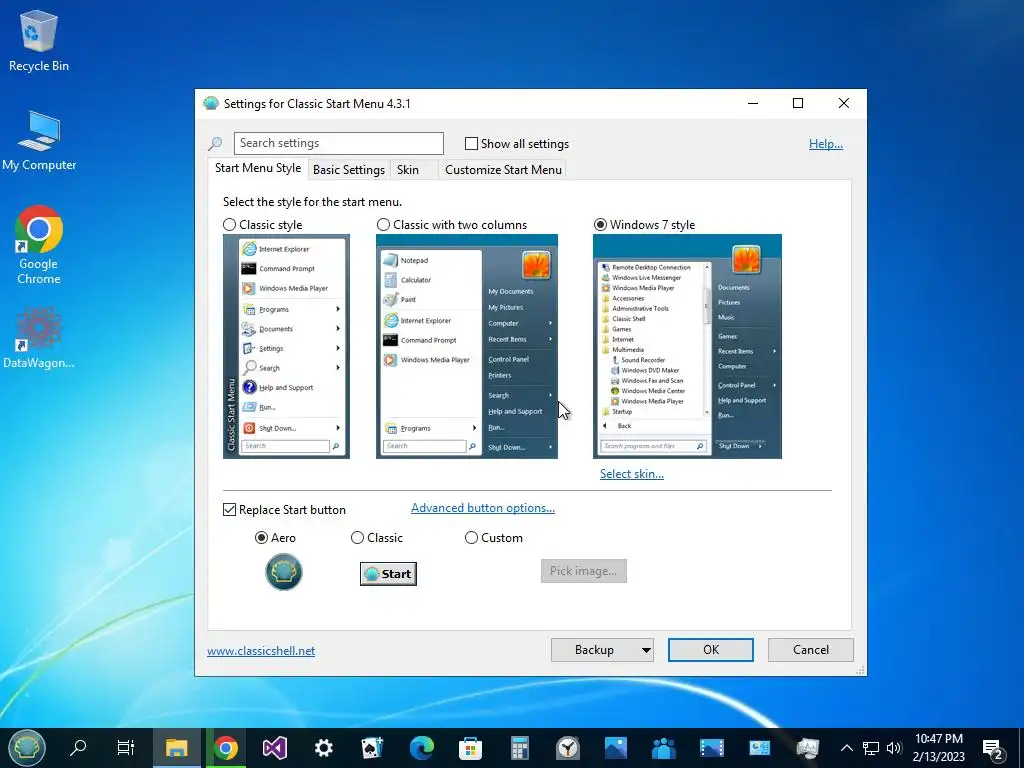Click the Select skin... link
Screen dimensions: 1024x768
(632, 474)
